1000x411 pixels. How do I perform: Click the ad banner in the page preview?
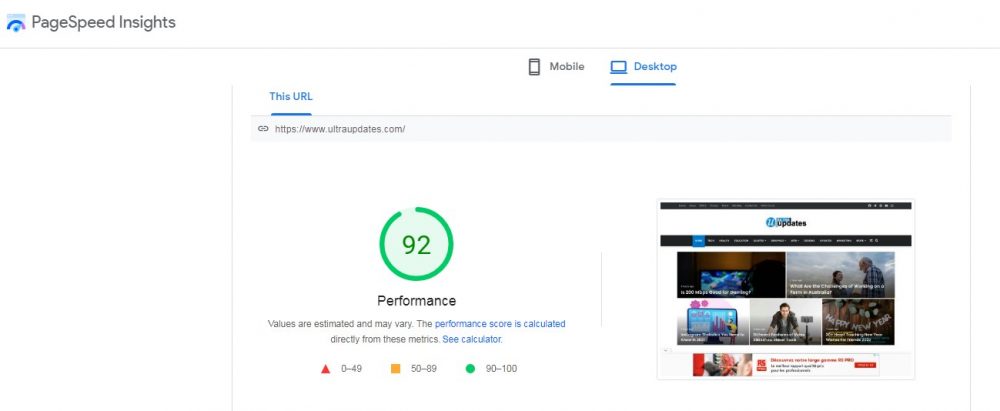coord(785,364)
